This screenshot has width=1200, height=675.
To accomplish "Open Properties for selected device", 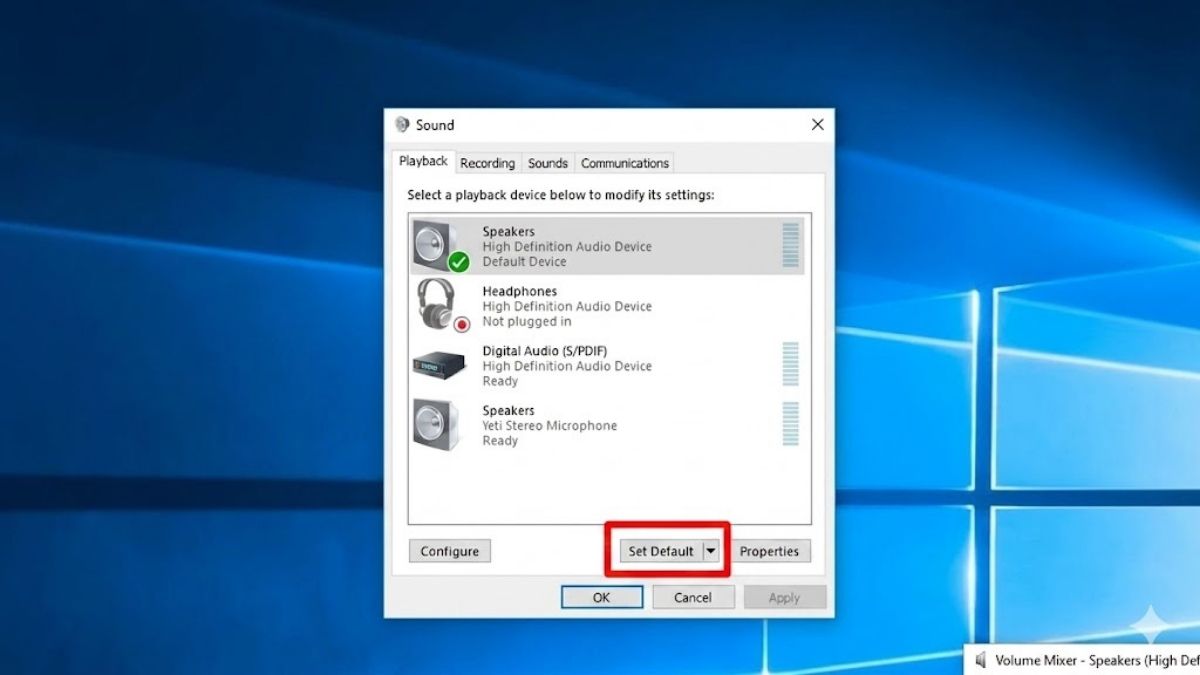I will (x=769, y=551).
